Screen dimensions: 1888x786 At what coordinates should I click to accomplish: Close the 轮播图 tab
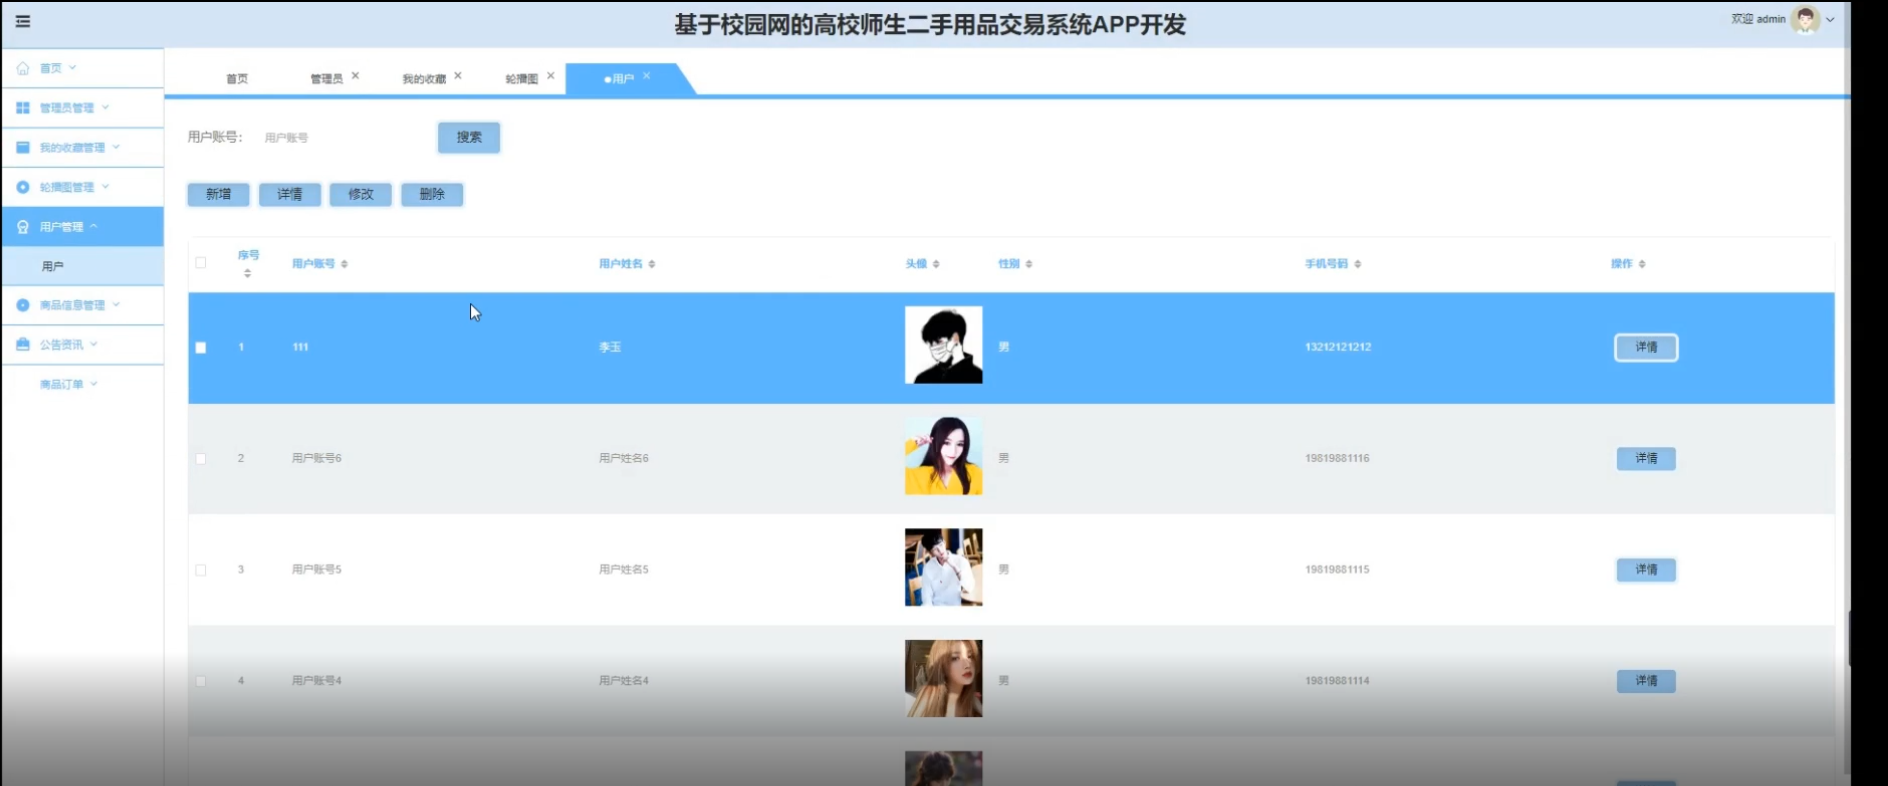[x=550, y=76]
